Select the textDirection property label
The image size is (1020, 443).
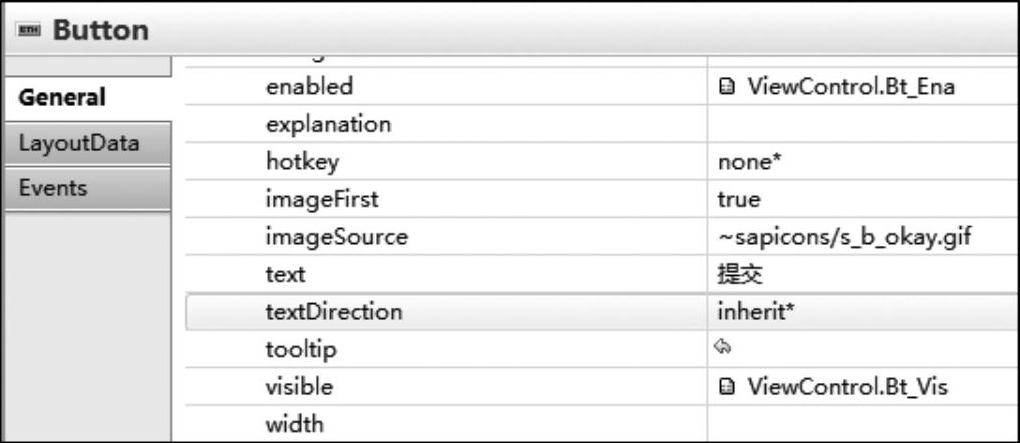point(334,312)
